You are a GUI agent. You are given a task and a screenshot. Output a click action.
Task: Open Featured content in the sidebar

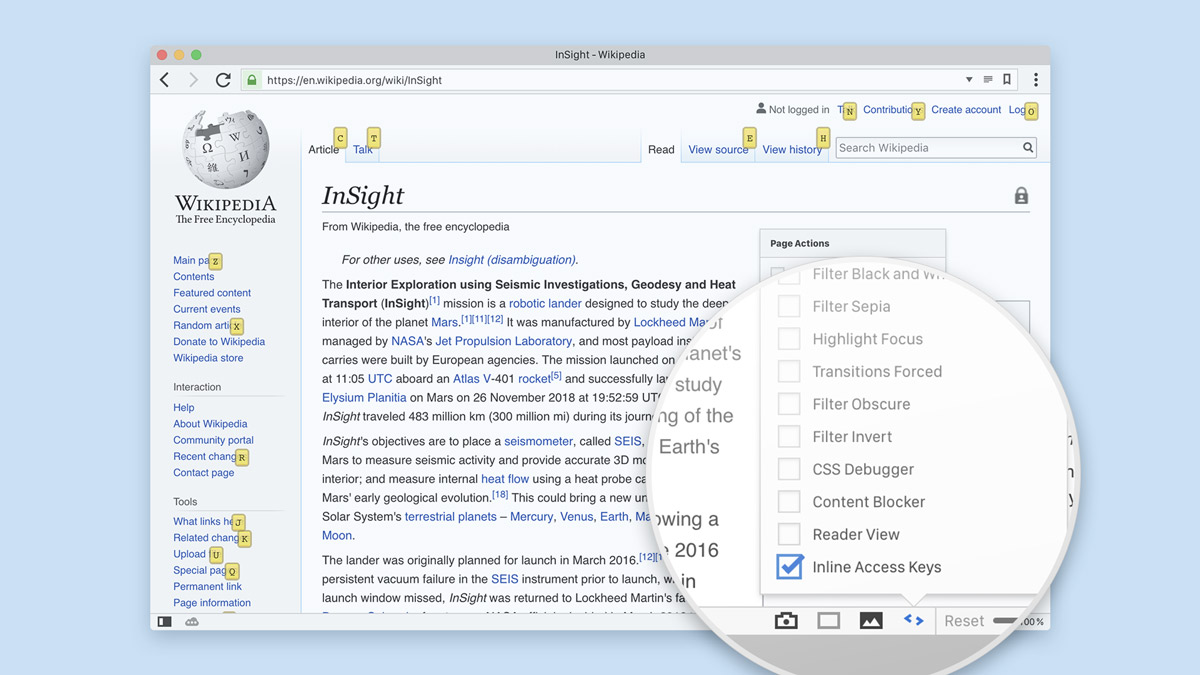[x=212, y=293]
